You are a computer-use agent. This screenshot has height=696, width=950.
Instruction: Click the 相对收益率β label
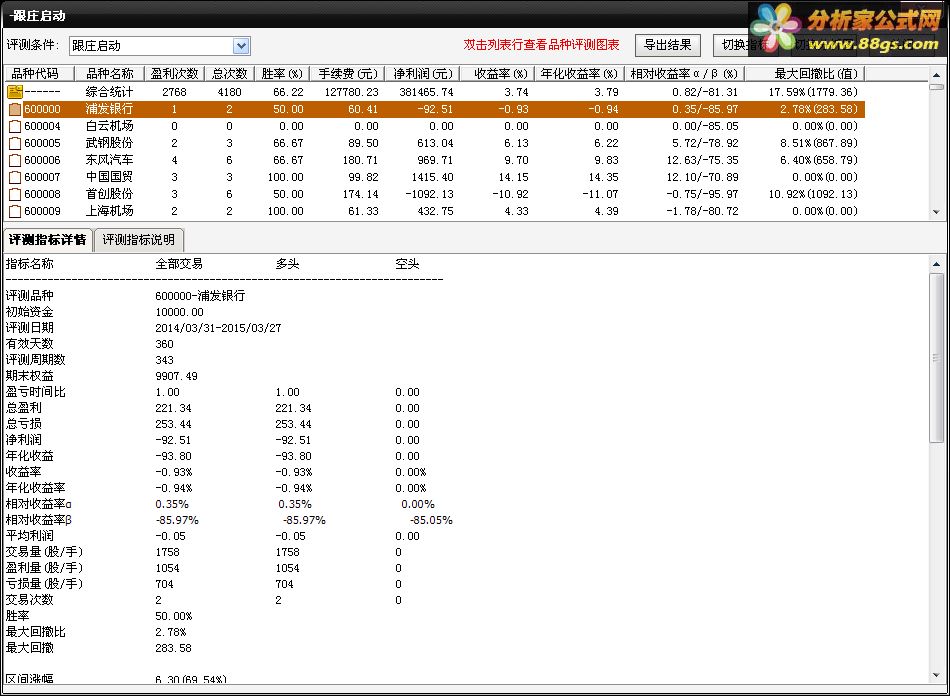click(39, 520)
